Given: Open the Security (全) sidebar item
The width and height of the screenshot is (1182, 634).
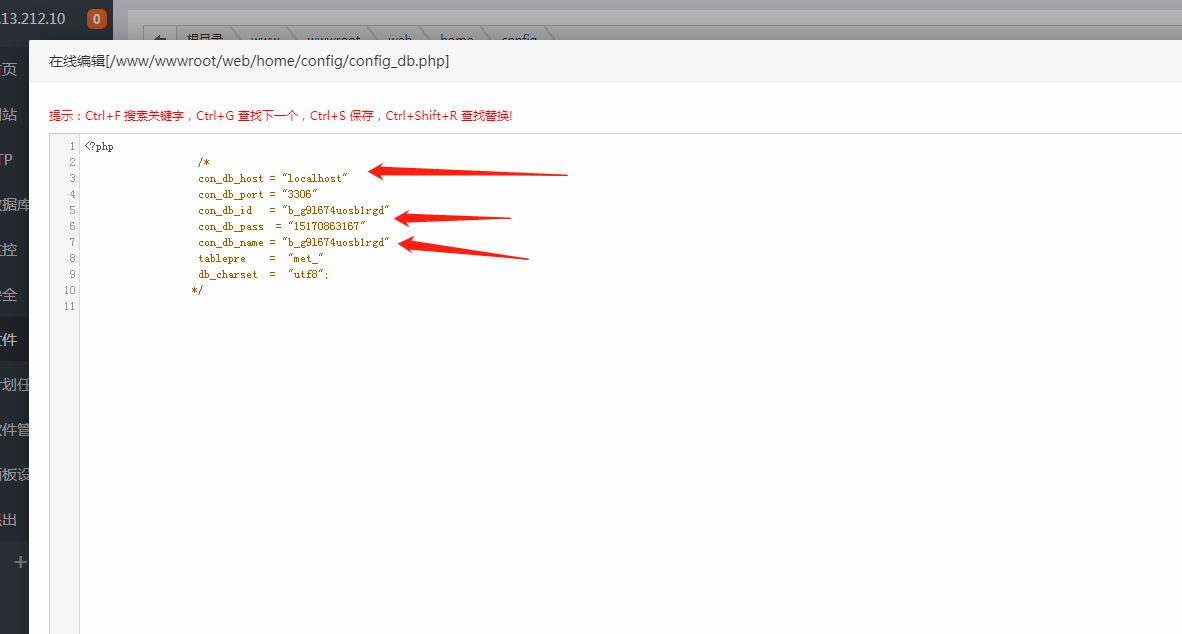Looking at the screenshot, I should (x=9, y=295).
